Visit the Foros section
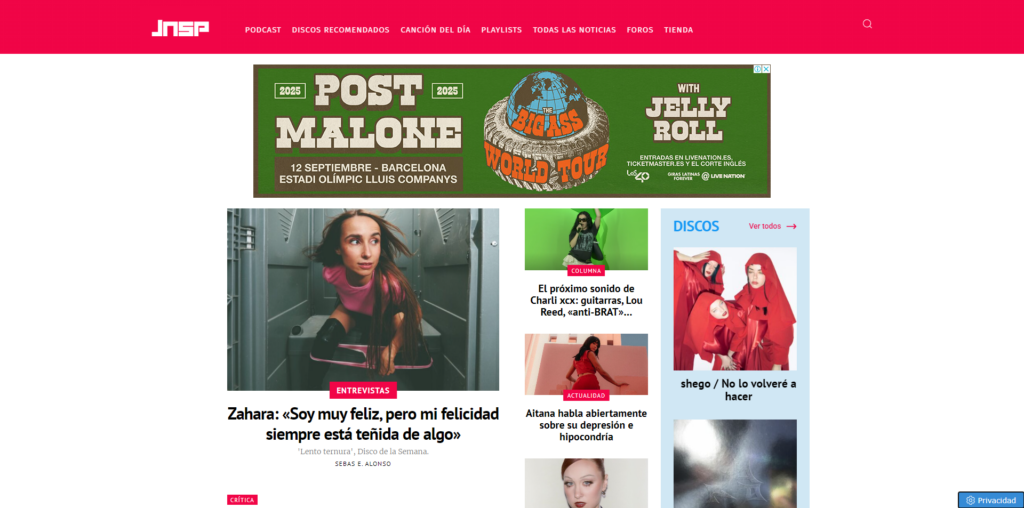Screen dimensions: 1024x508 640,30
